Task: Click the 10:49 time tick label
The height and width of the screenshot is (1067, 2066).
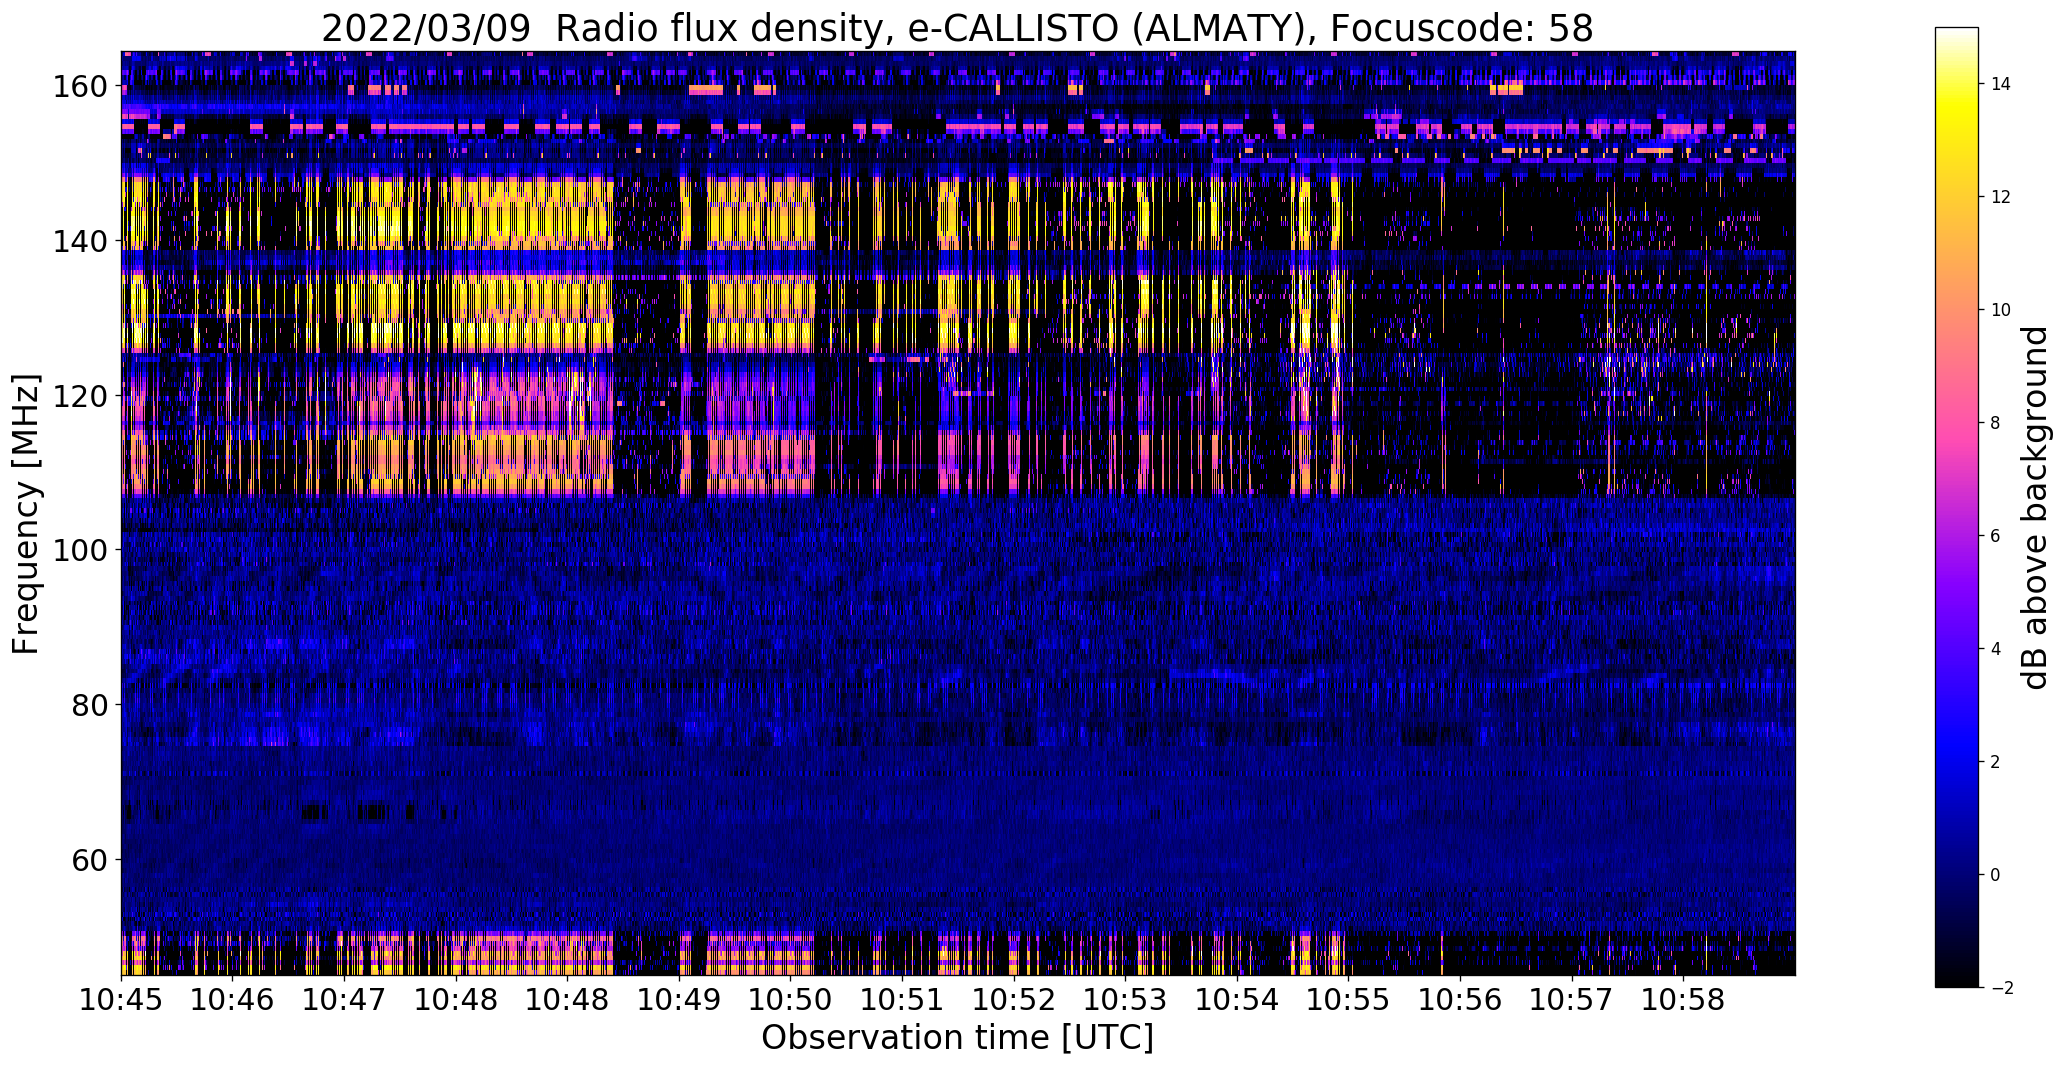Action: pos(679,1000)
